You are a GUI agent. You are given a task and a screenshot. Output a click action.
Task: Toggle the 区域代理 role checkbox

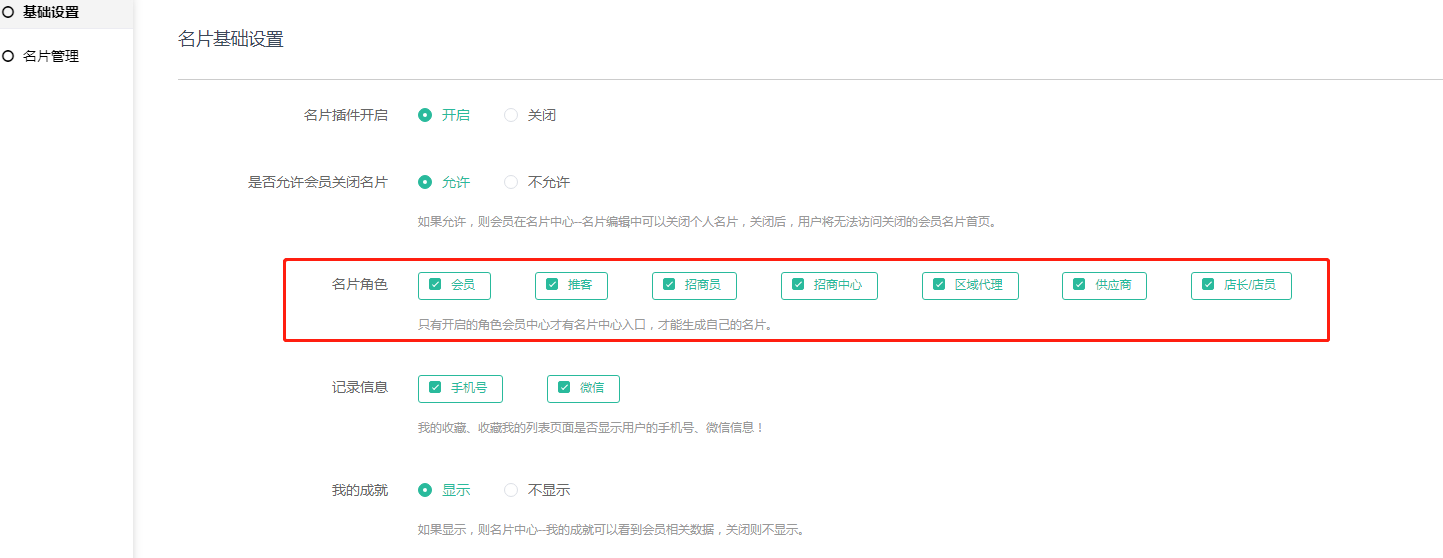939,284
